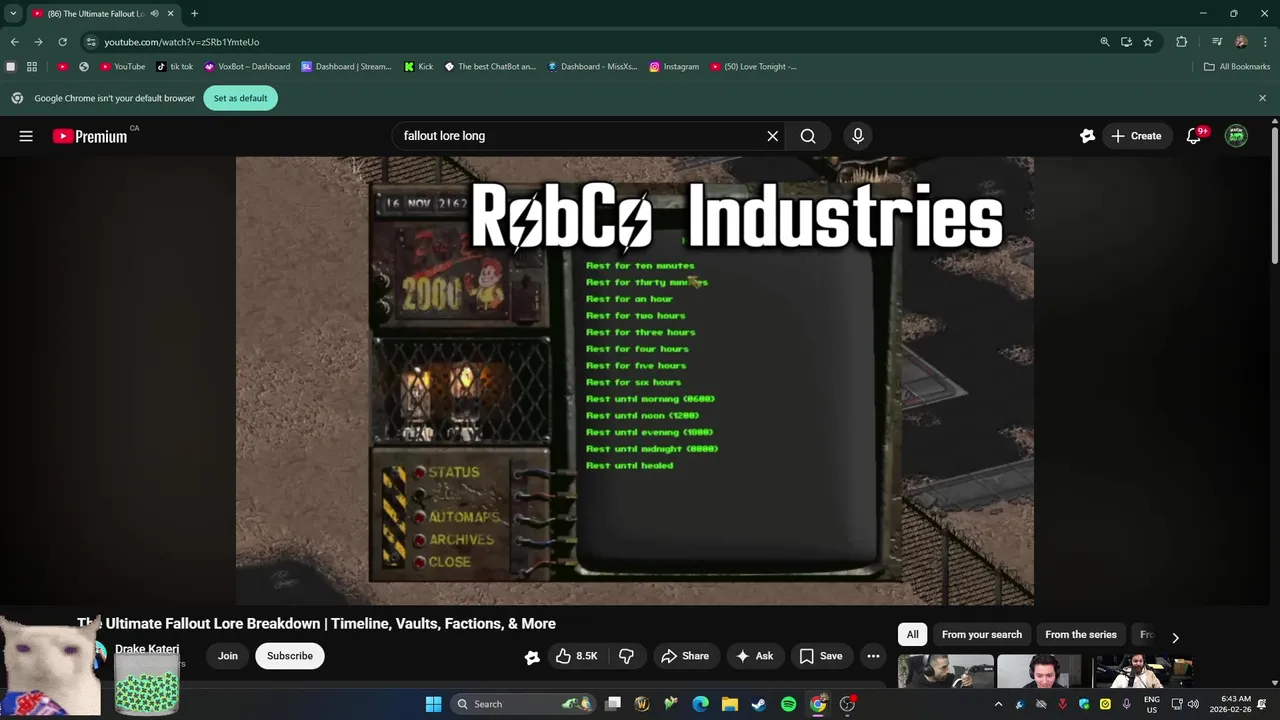This screenshot has width=1280, height=720.
Task: Like the video with thumbs up
Action: point(576,656)
